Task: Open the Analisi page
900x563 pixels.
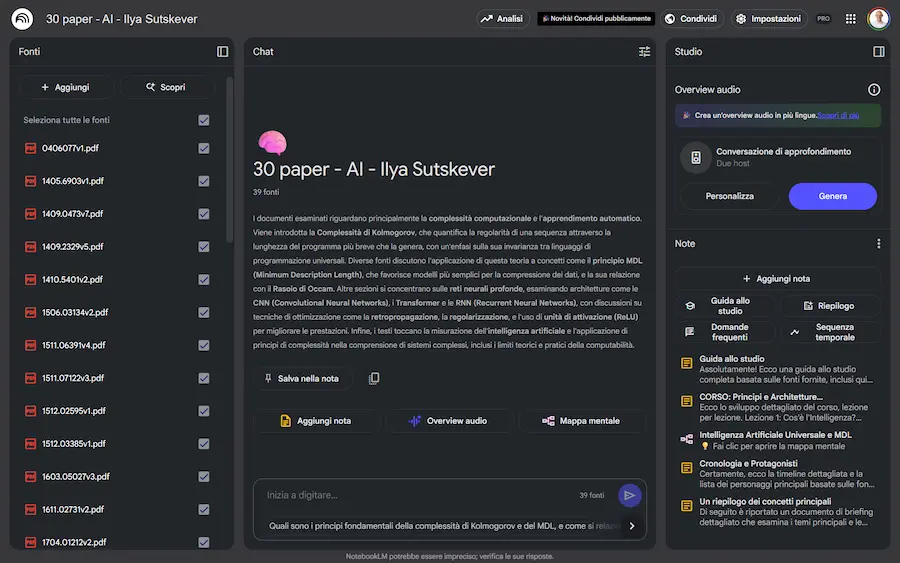Action: [502, 19]
